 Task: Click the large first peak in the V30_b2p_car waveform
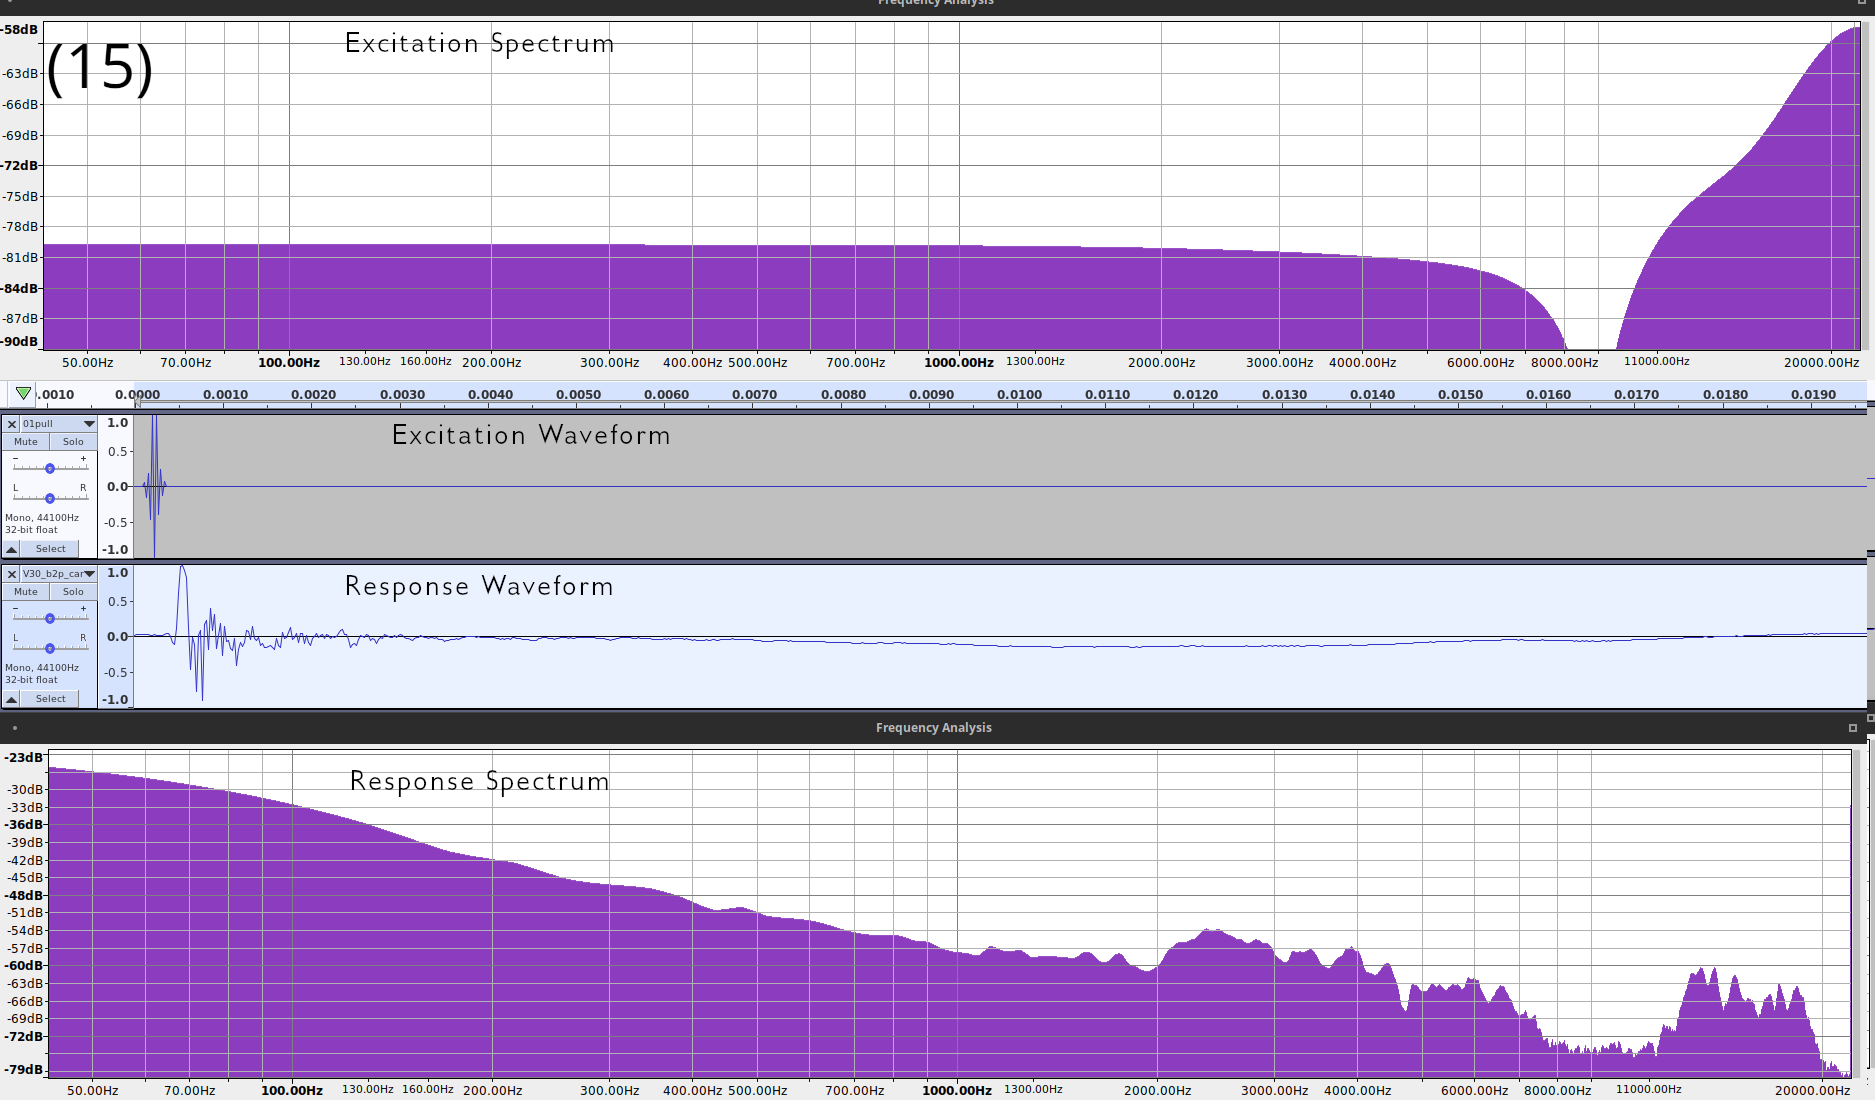[182, 600]
